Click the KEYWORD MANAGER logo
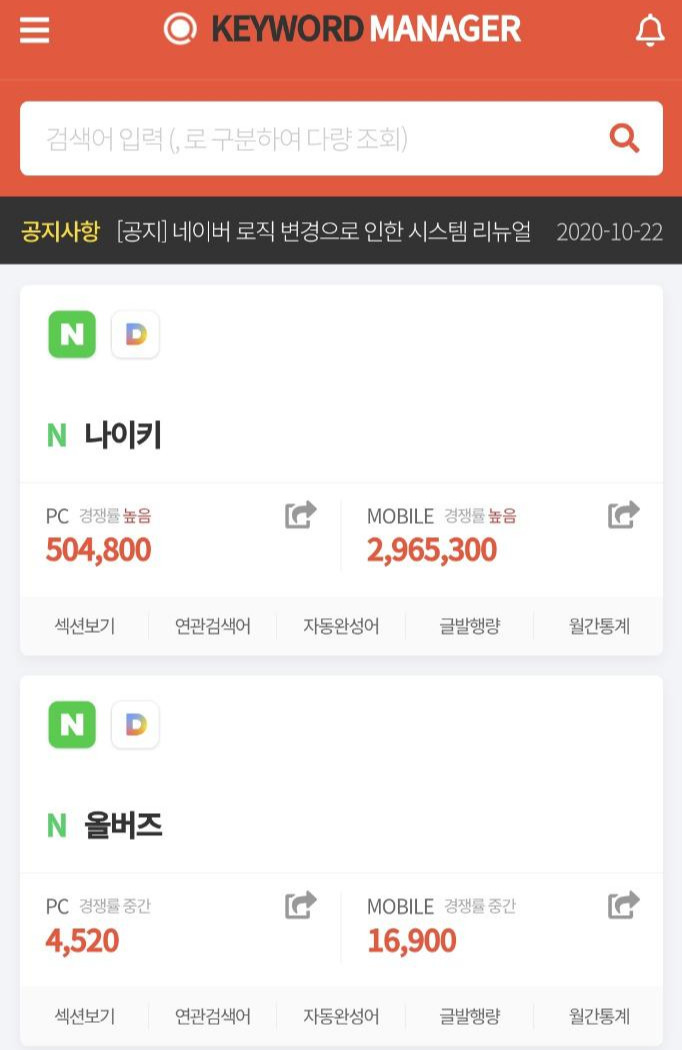Viewport: 682px width, 1050px height. pos(342,29)
